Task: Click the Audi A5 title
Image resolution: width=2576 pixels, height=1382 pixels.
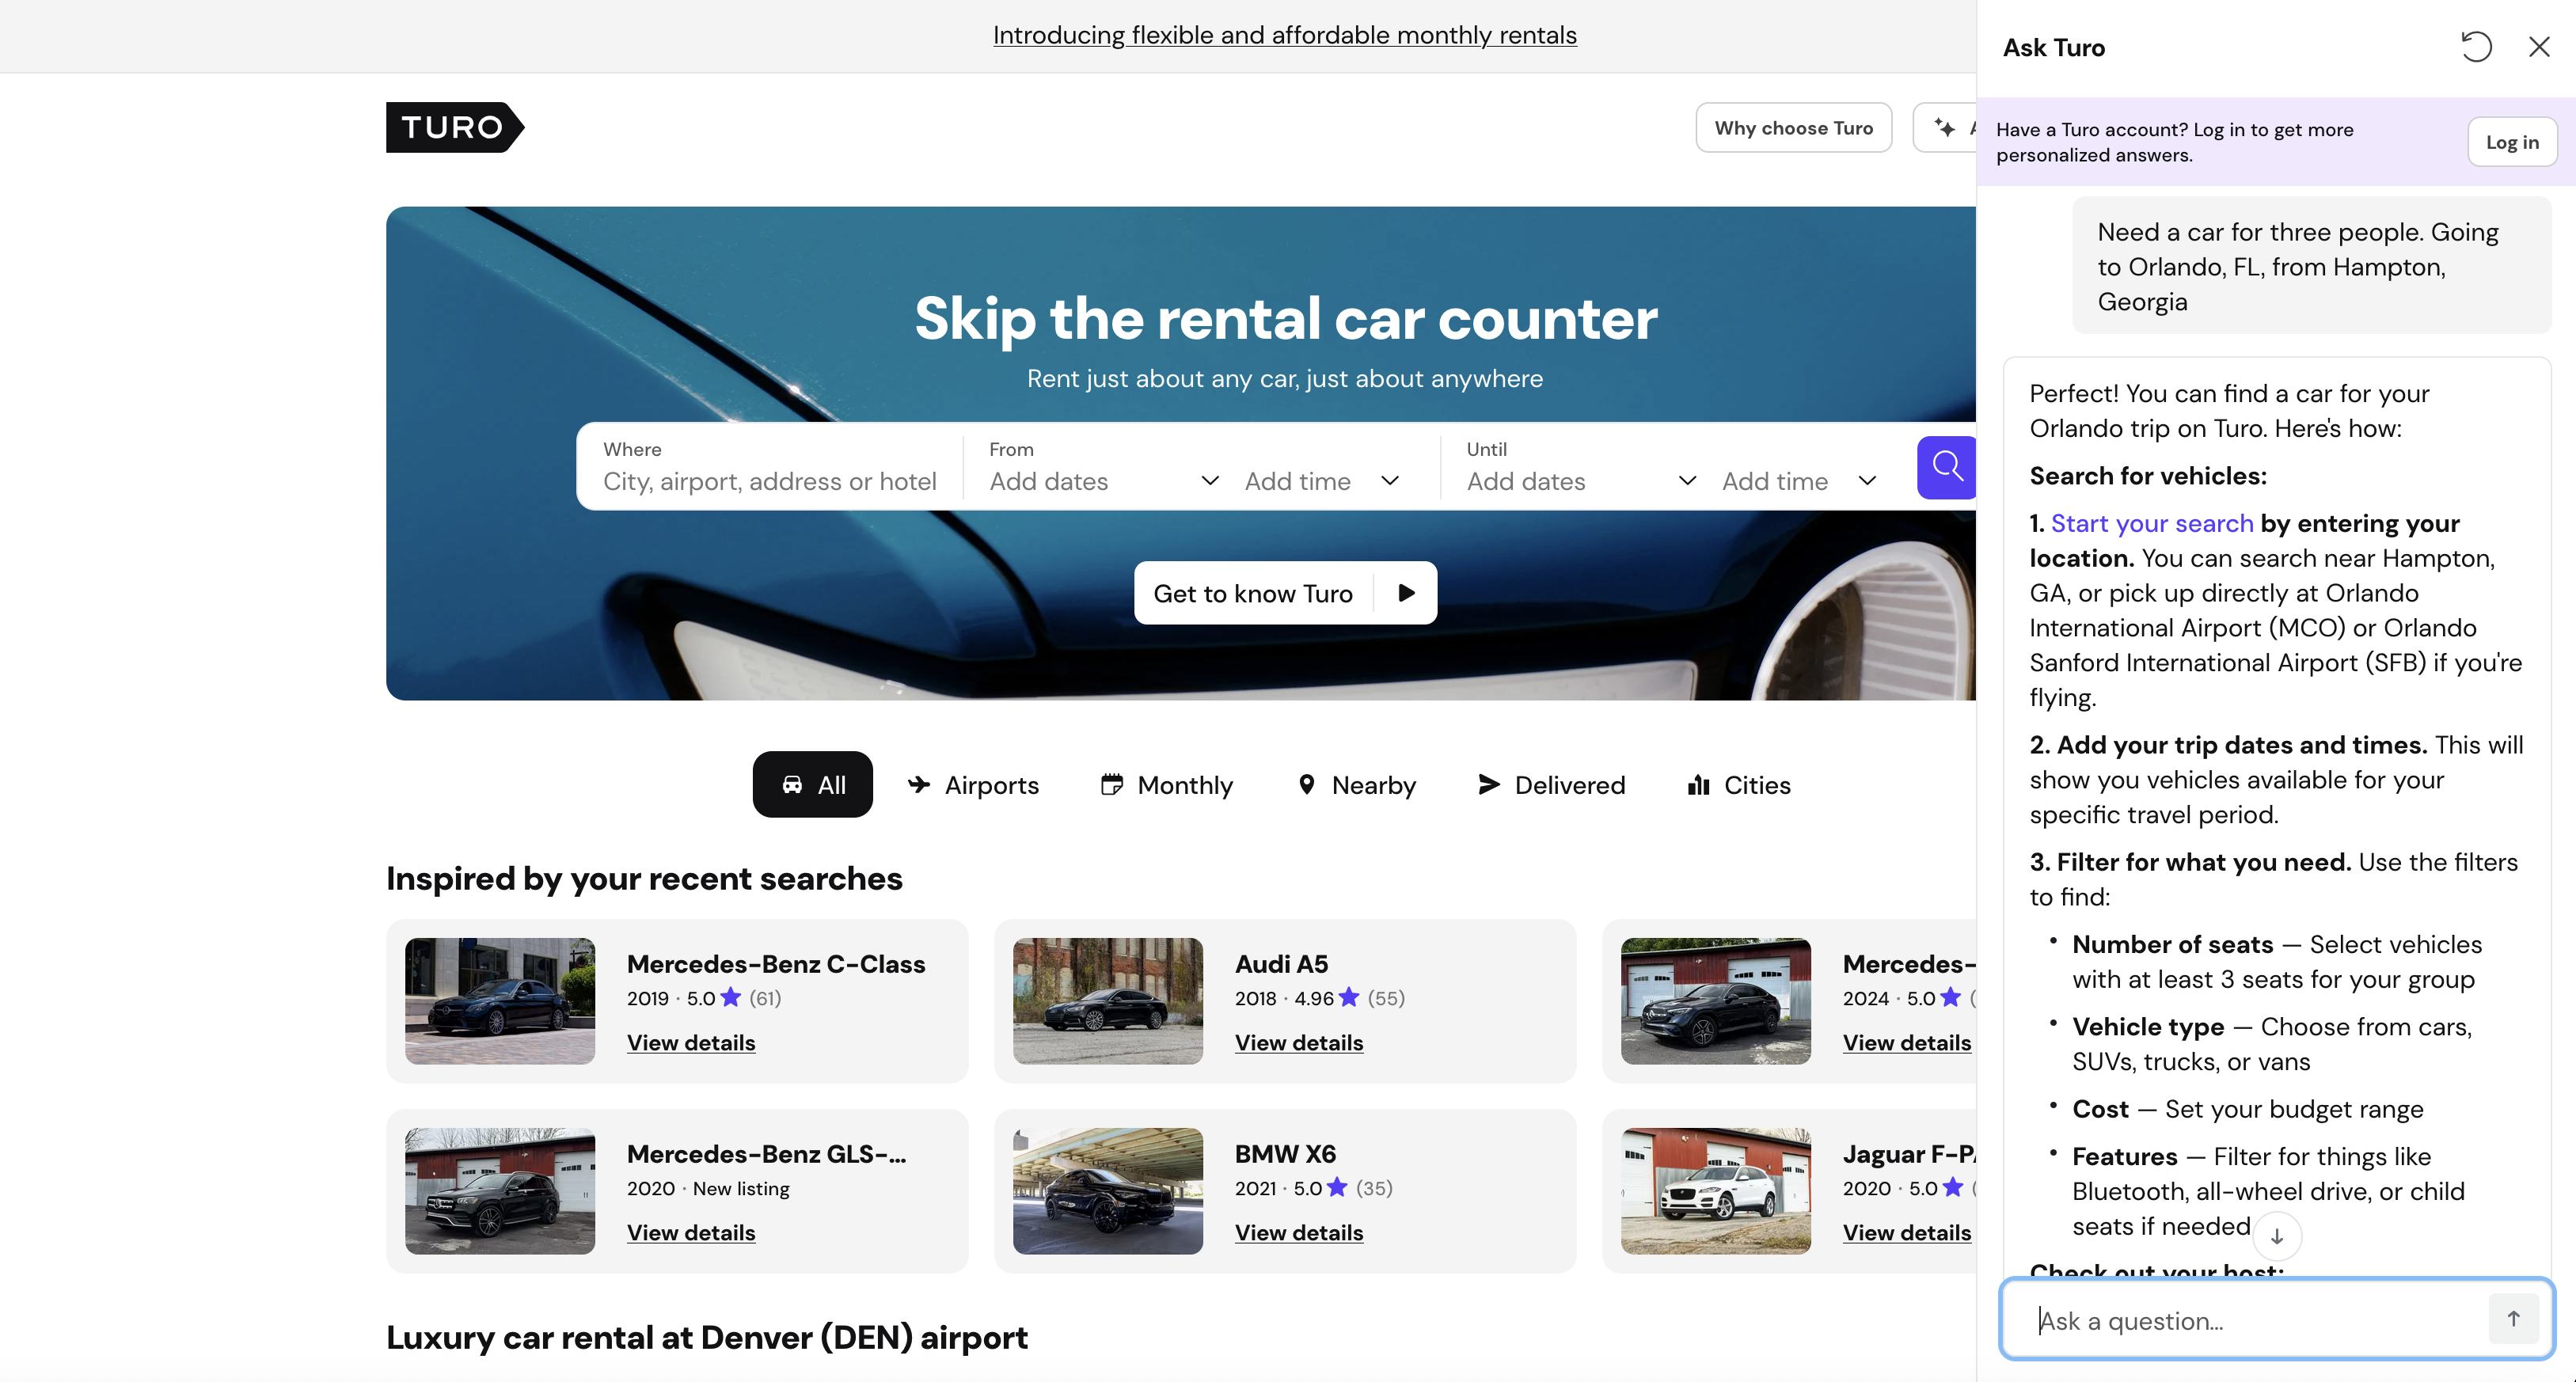Action: (x=1281, y=964)
